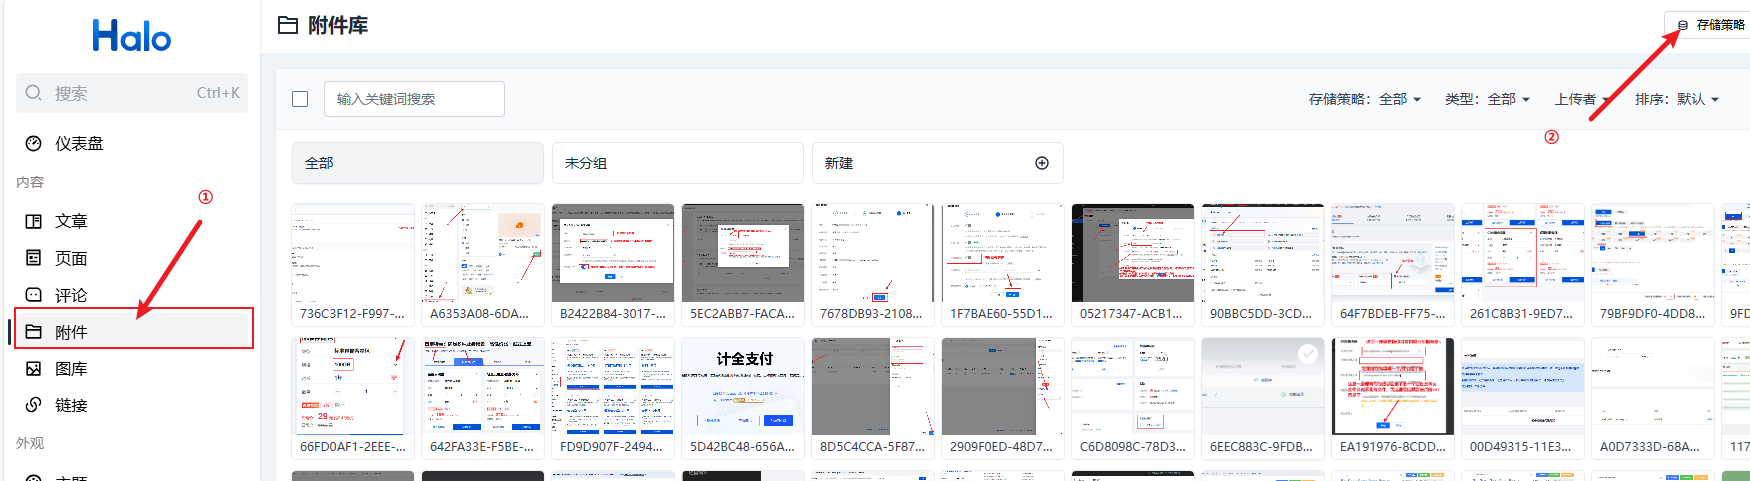Select the 未分组 attachment group tab
Screen dimensions: 1750x481
tap(678, 163)
